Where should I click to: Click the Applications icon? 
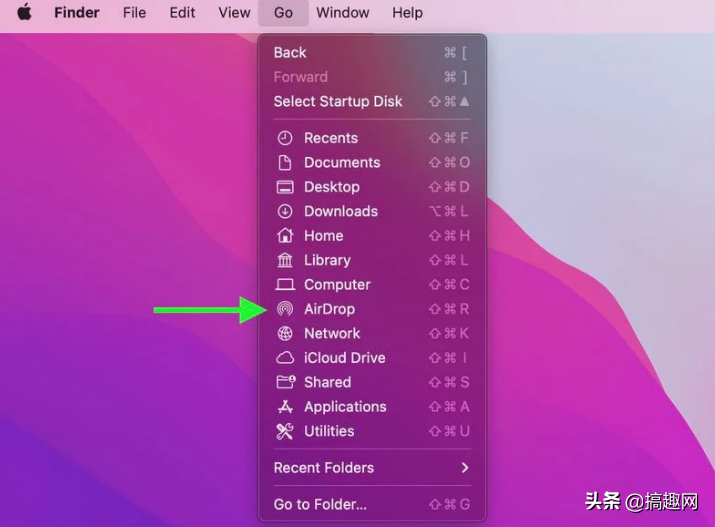tap(285, 407)
